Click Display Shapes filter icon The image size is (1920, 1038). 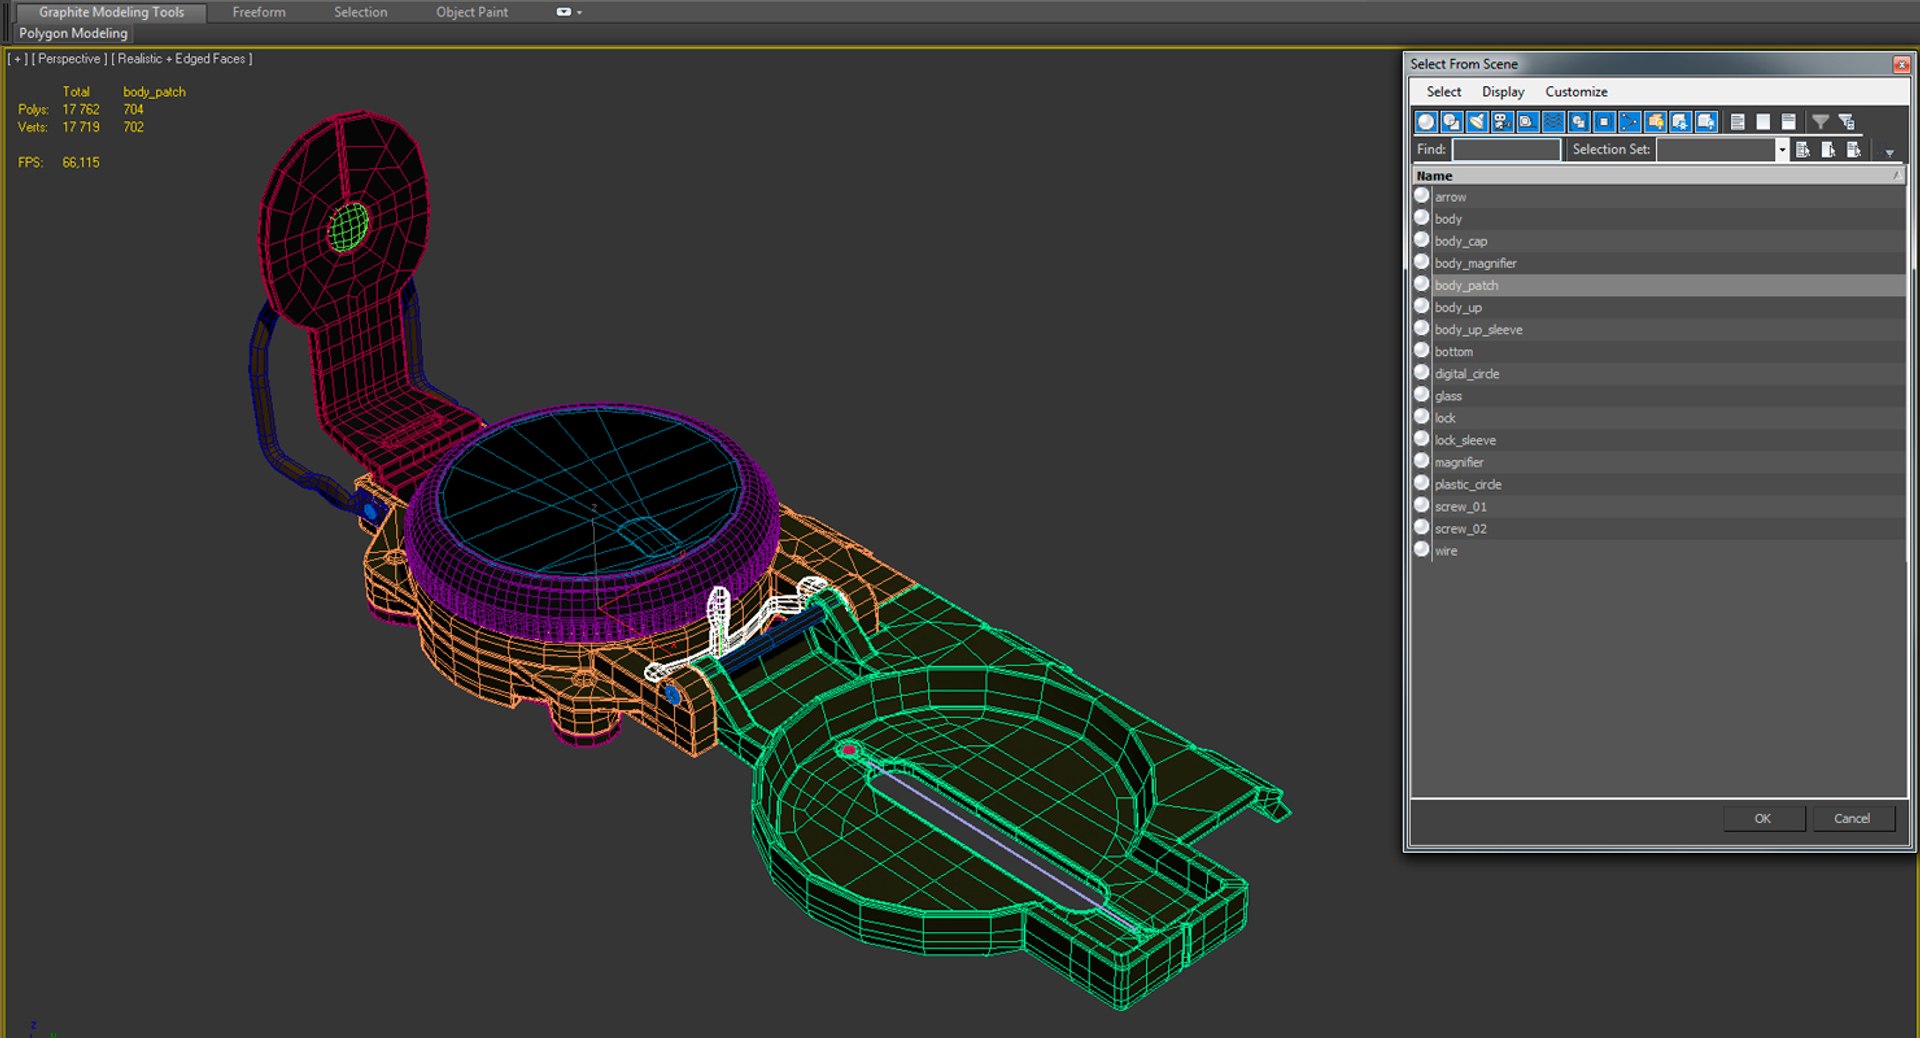pyautogui.click(x=1451, y=122)
